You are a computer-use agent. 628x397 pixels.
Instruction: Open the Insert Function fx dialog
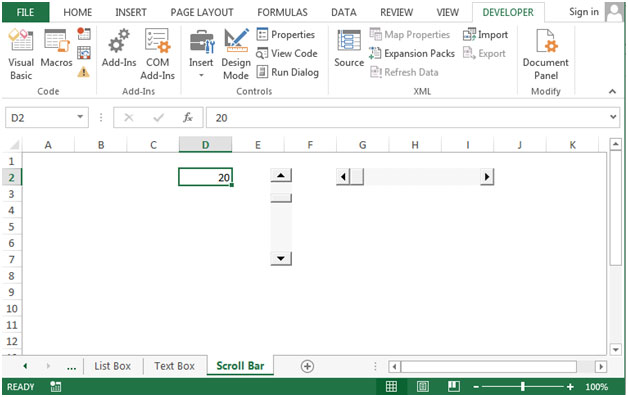188,118
